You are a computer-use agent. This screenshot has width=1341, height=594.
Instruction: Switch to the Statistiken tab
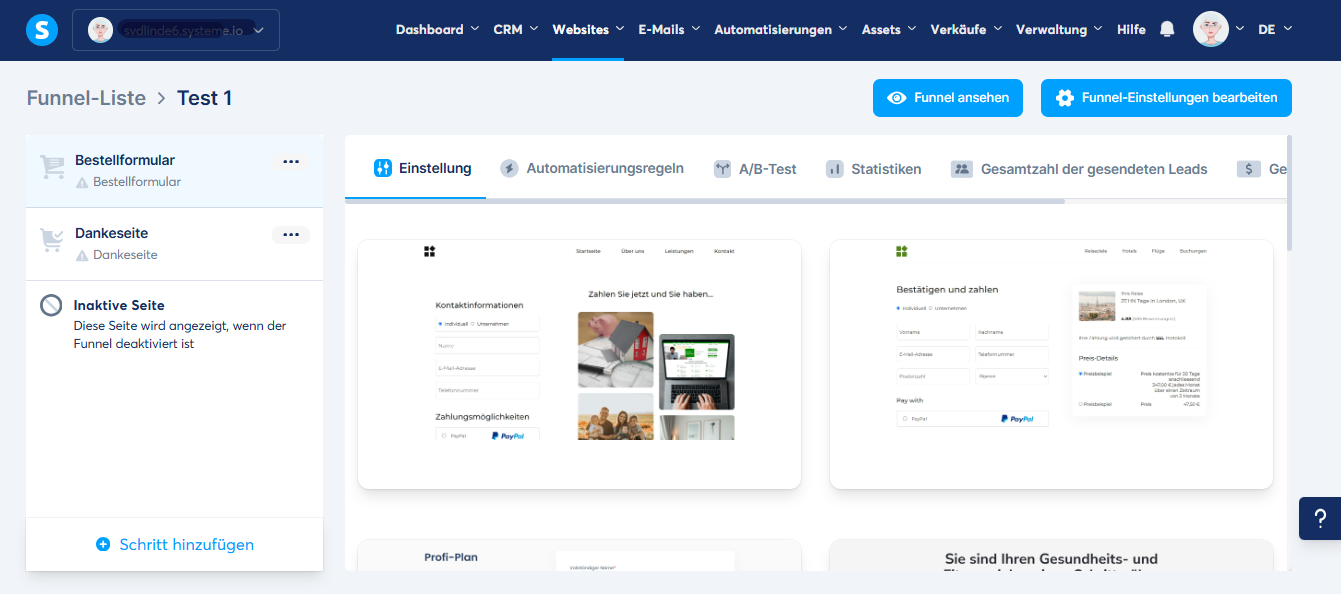[873, 169]
